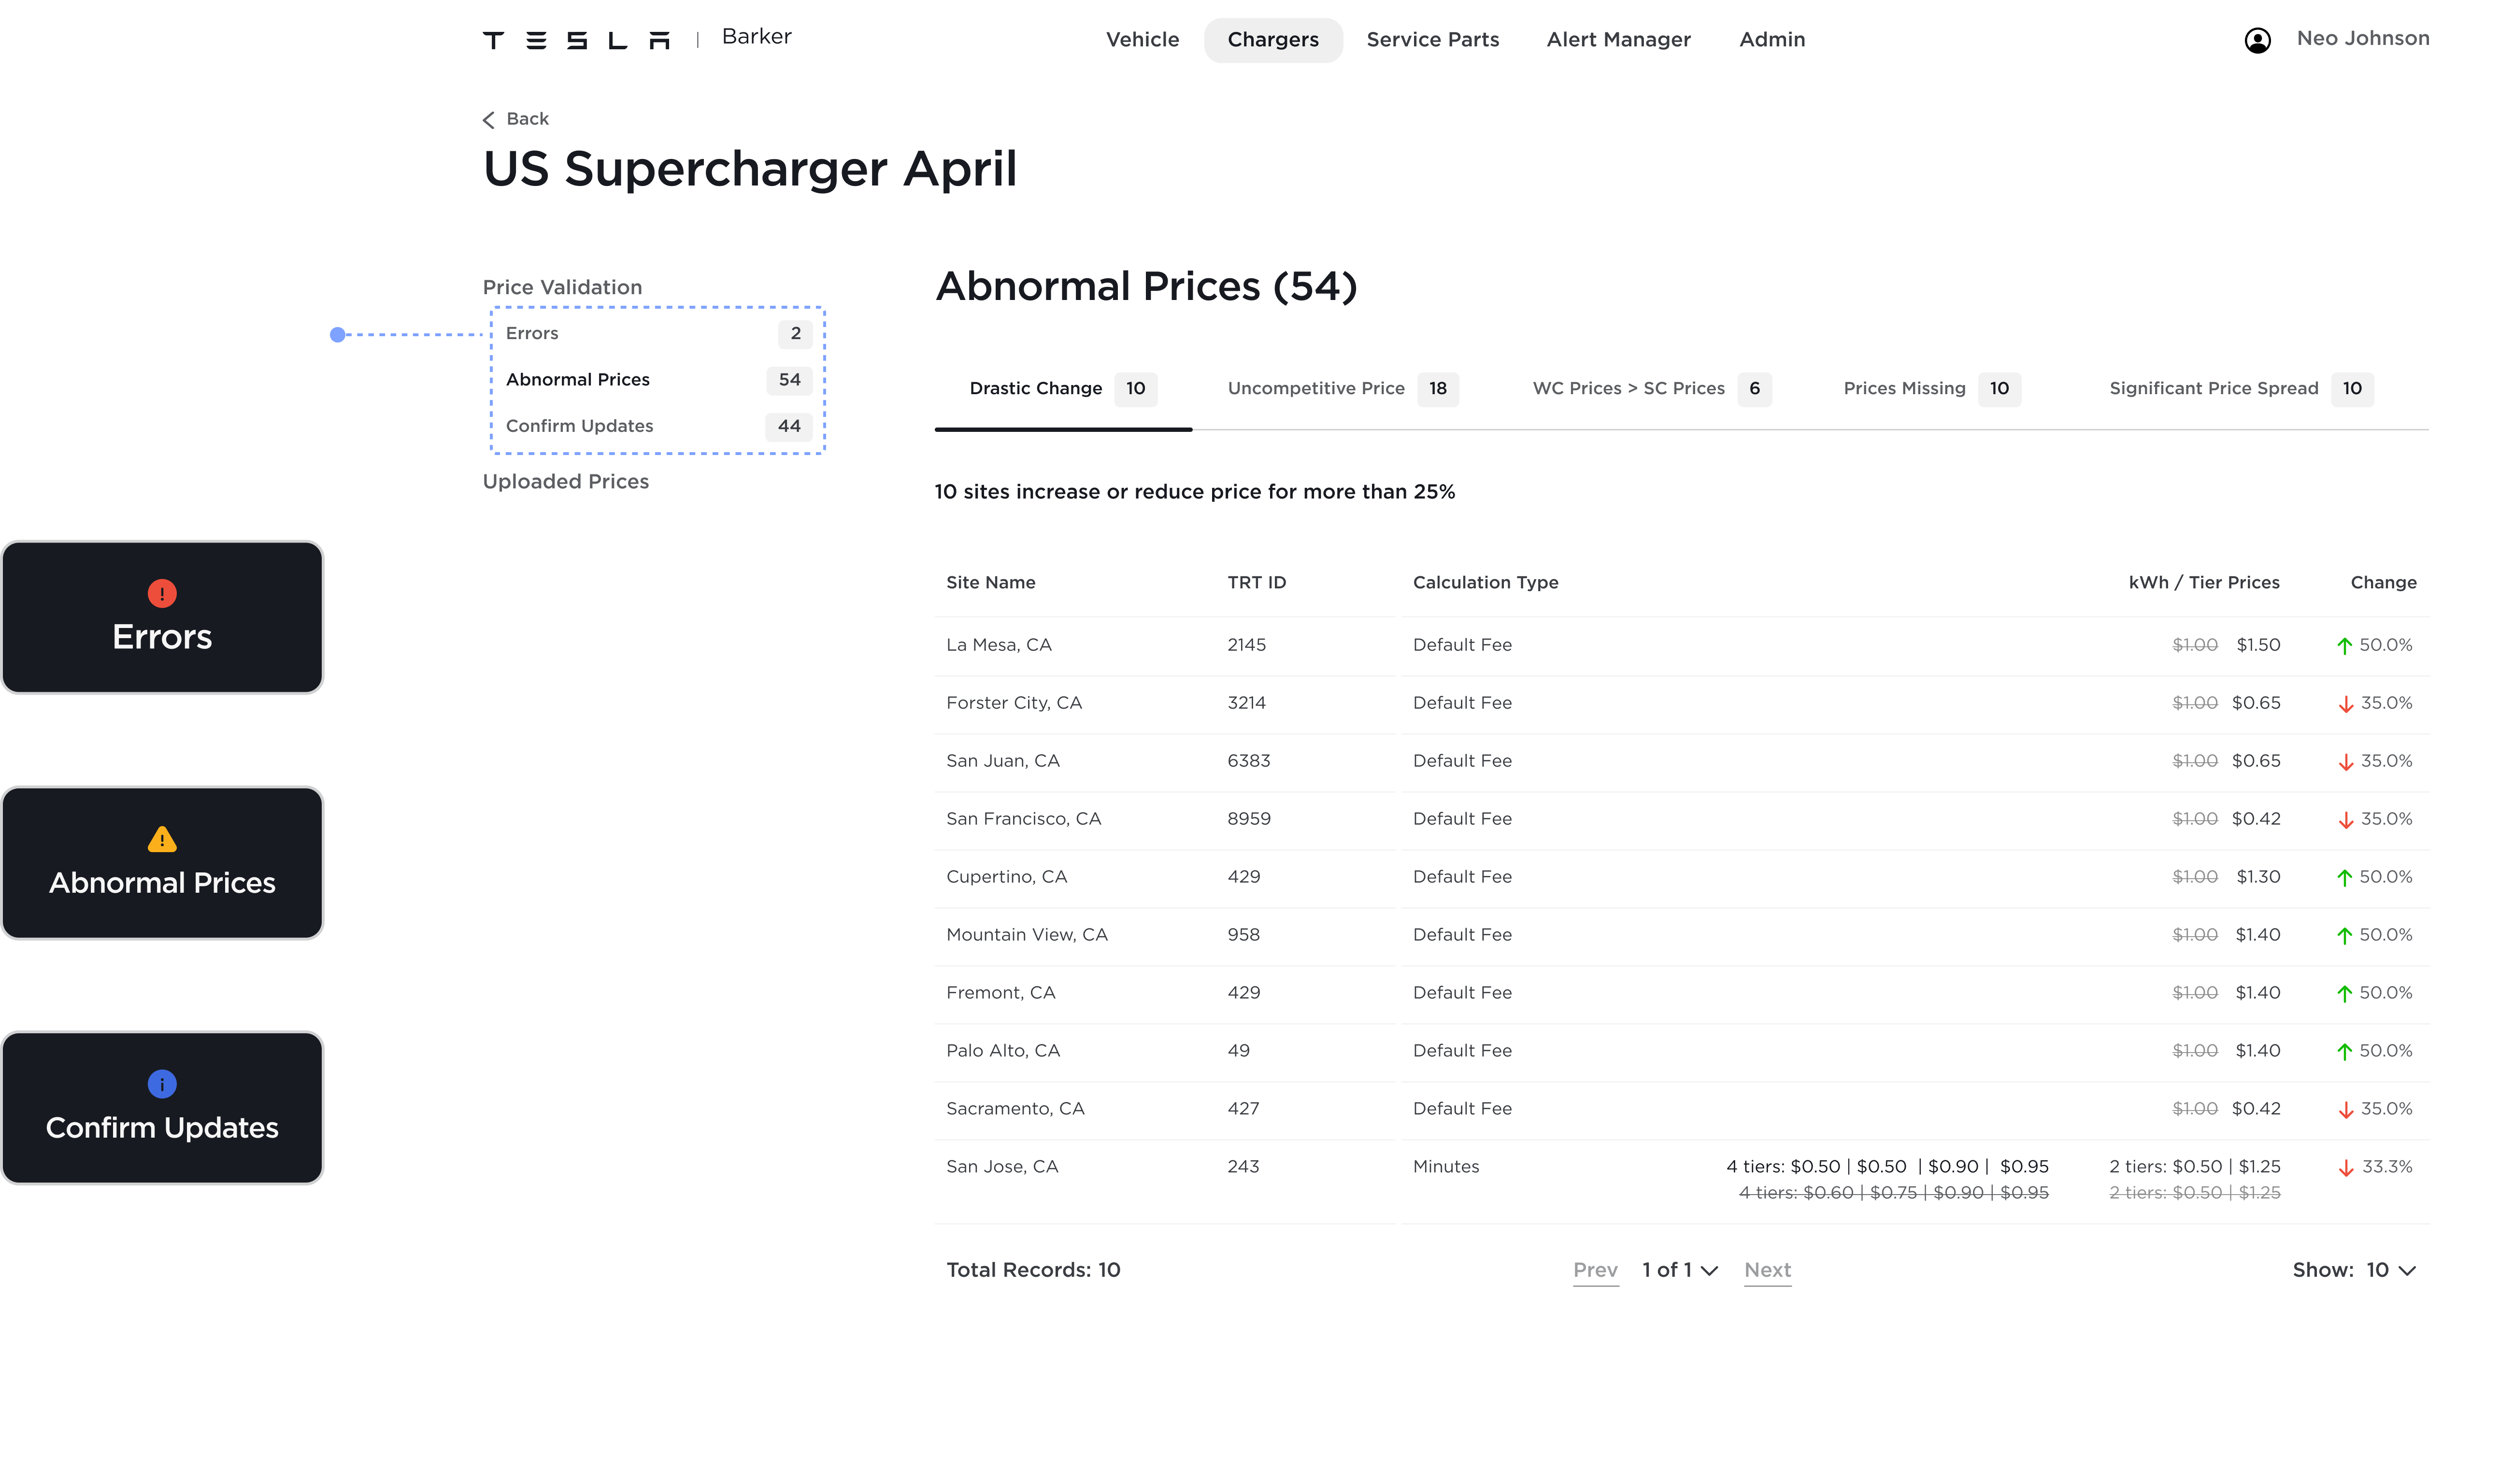This screenshot has height=1484, width=2500.
Task: Open the page selector '1 of 1' dropdown
Action: (1679, 1270)
